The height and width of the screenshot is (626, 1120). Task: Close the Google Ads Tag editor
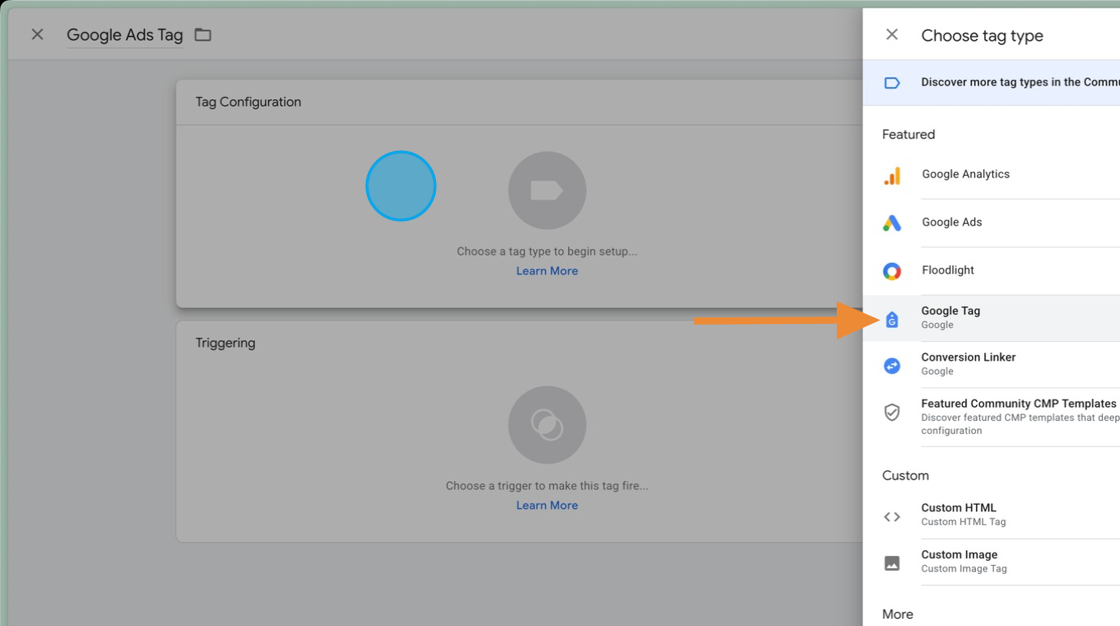(36, 33)
